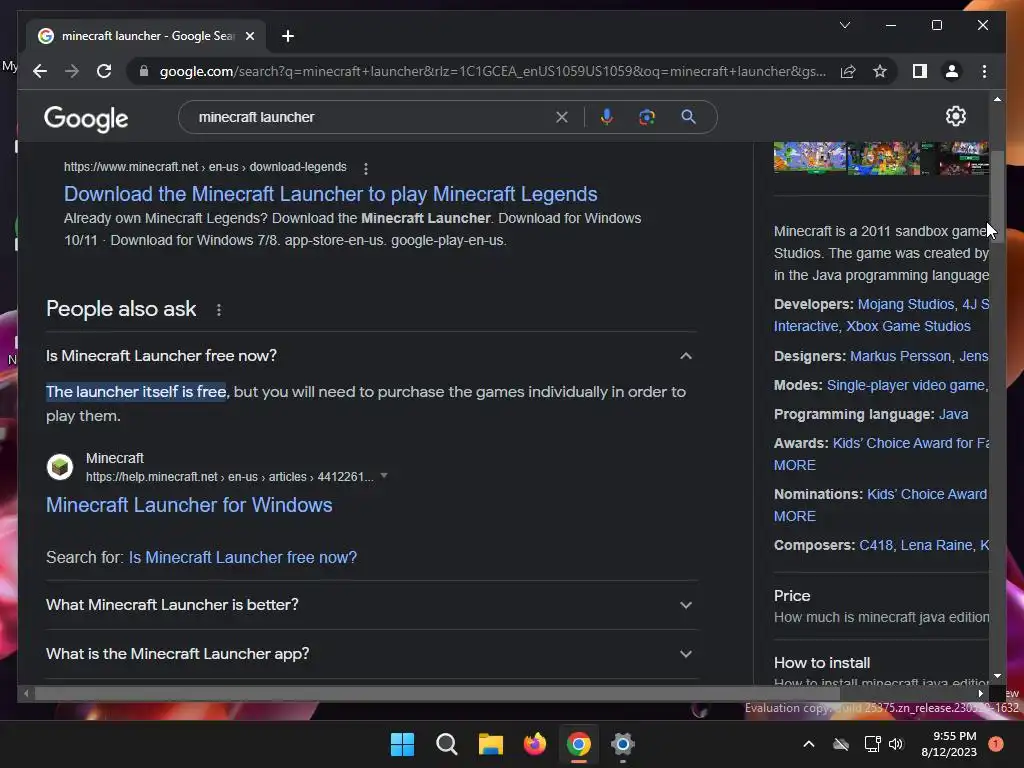Open the C418 composer link
Screen dimensions: 1024x768
(876, 545)
